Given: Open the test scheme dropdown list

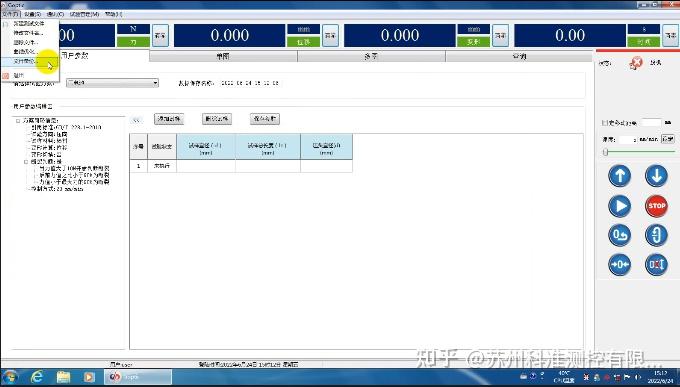Looking at the screenshot, I should [112, 83].
